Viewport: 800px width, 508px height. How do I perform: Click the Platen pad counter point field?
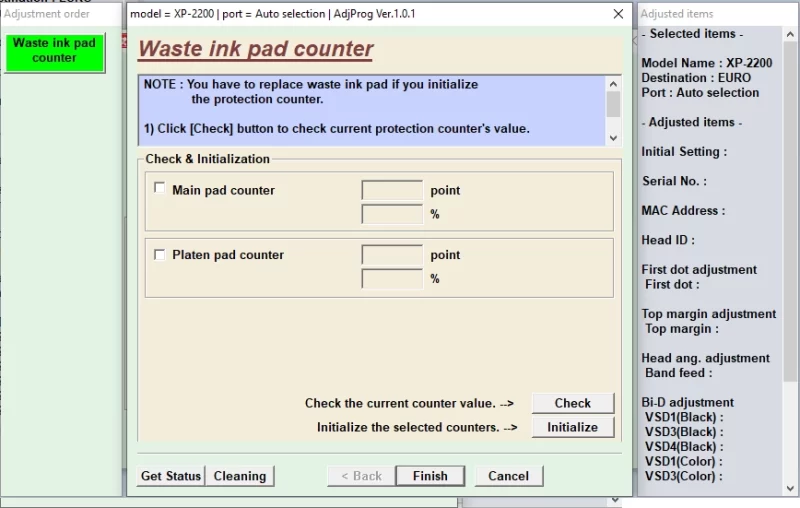[392, 255]
